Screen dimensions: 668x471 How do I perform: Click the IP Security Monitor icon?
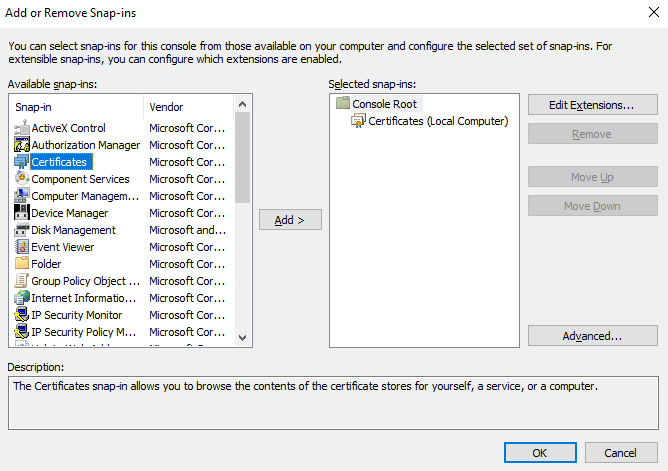[23, 315]
